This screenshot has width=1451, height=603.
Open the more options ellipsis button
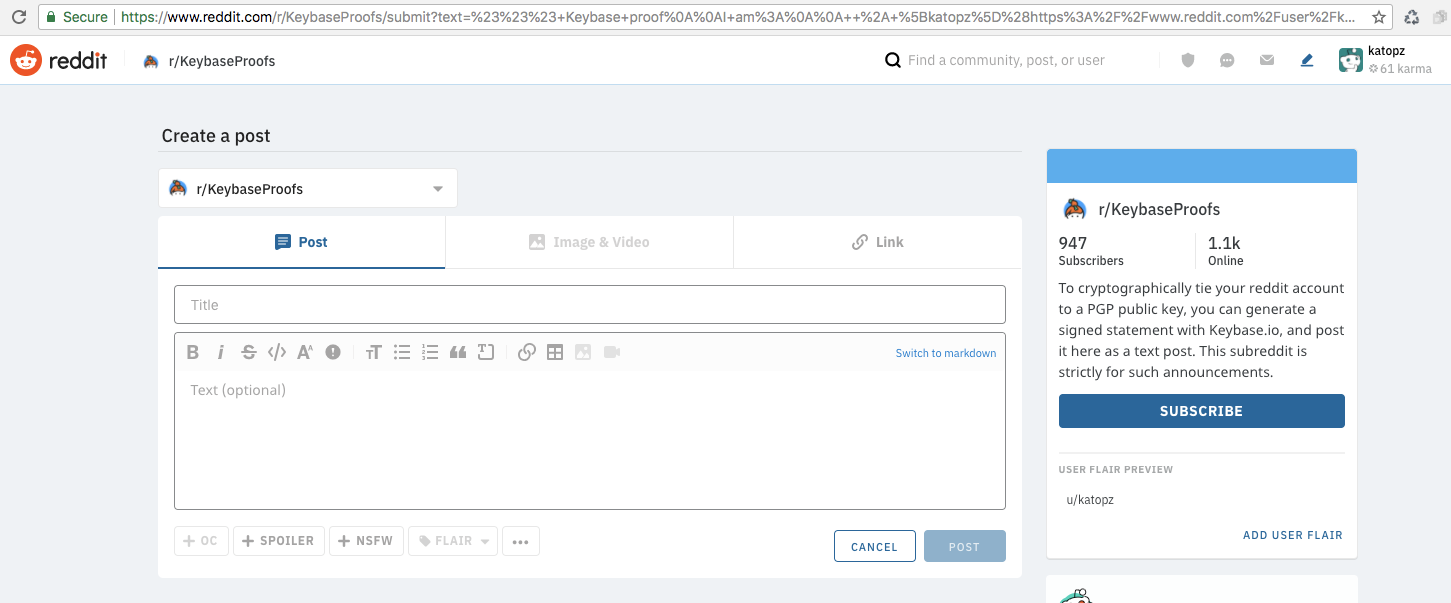(520, 541)
